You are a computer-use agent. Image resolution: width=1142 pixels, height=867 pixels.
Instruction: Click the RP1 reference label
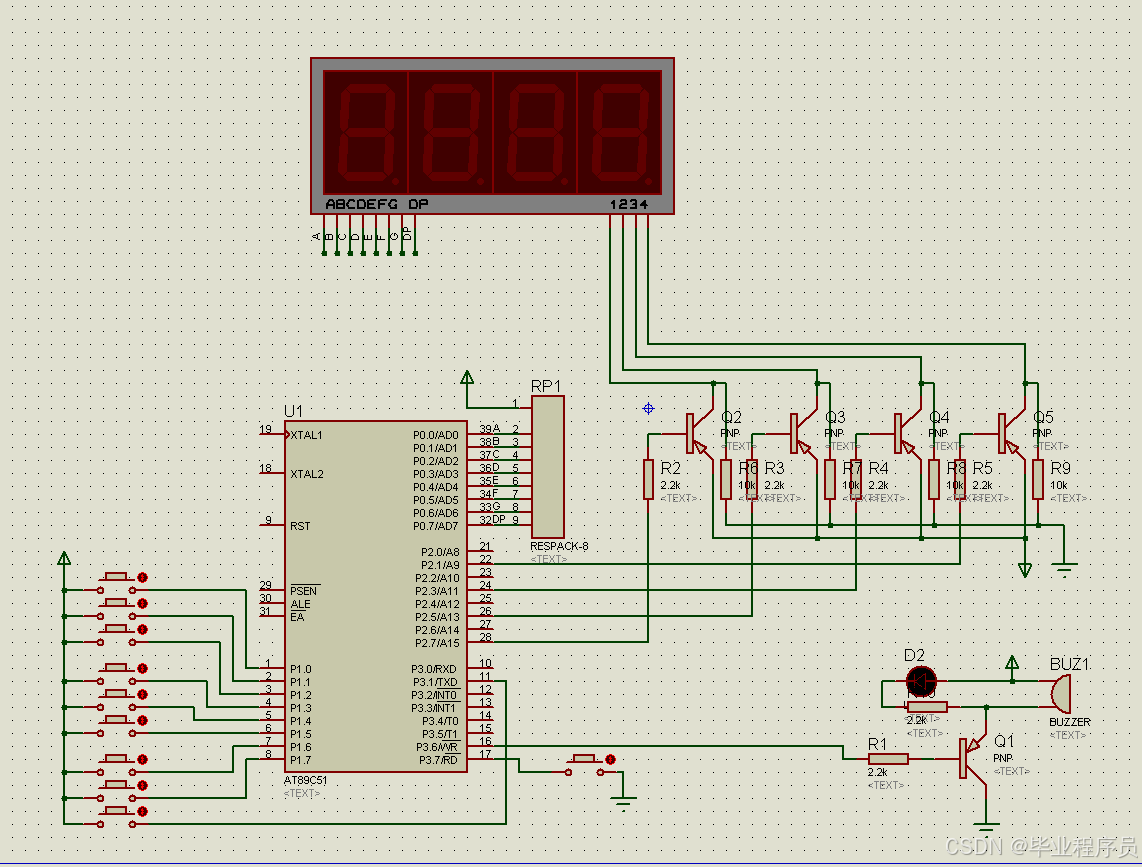[546, 386]
